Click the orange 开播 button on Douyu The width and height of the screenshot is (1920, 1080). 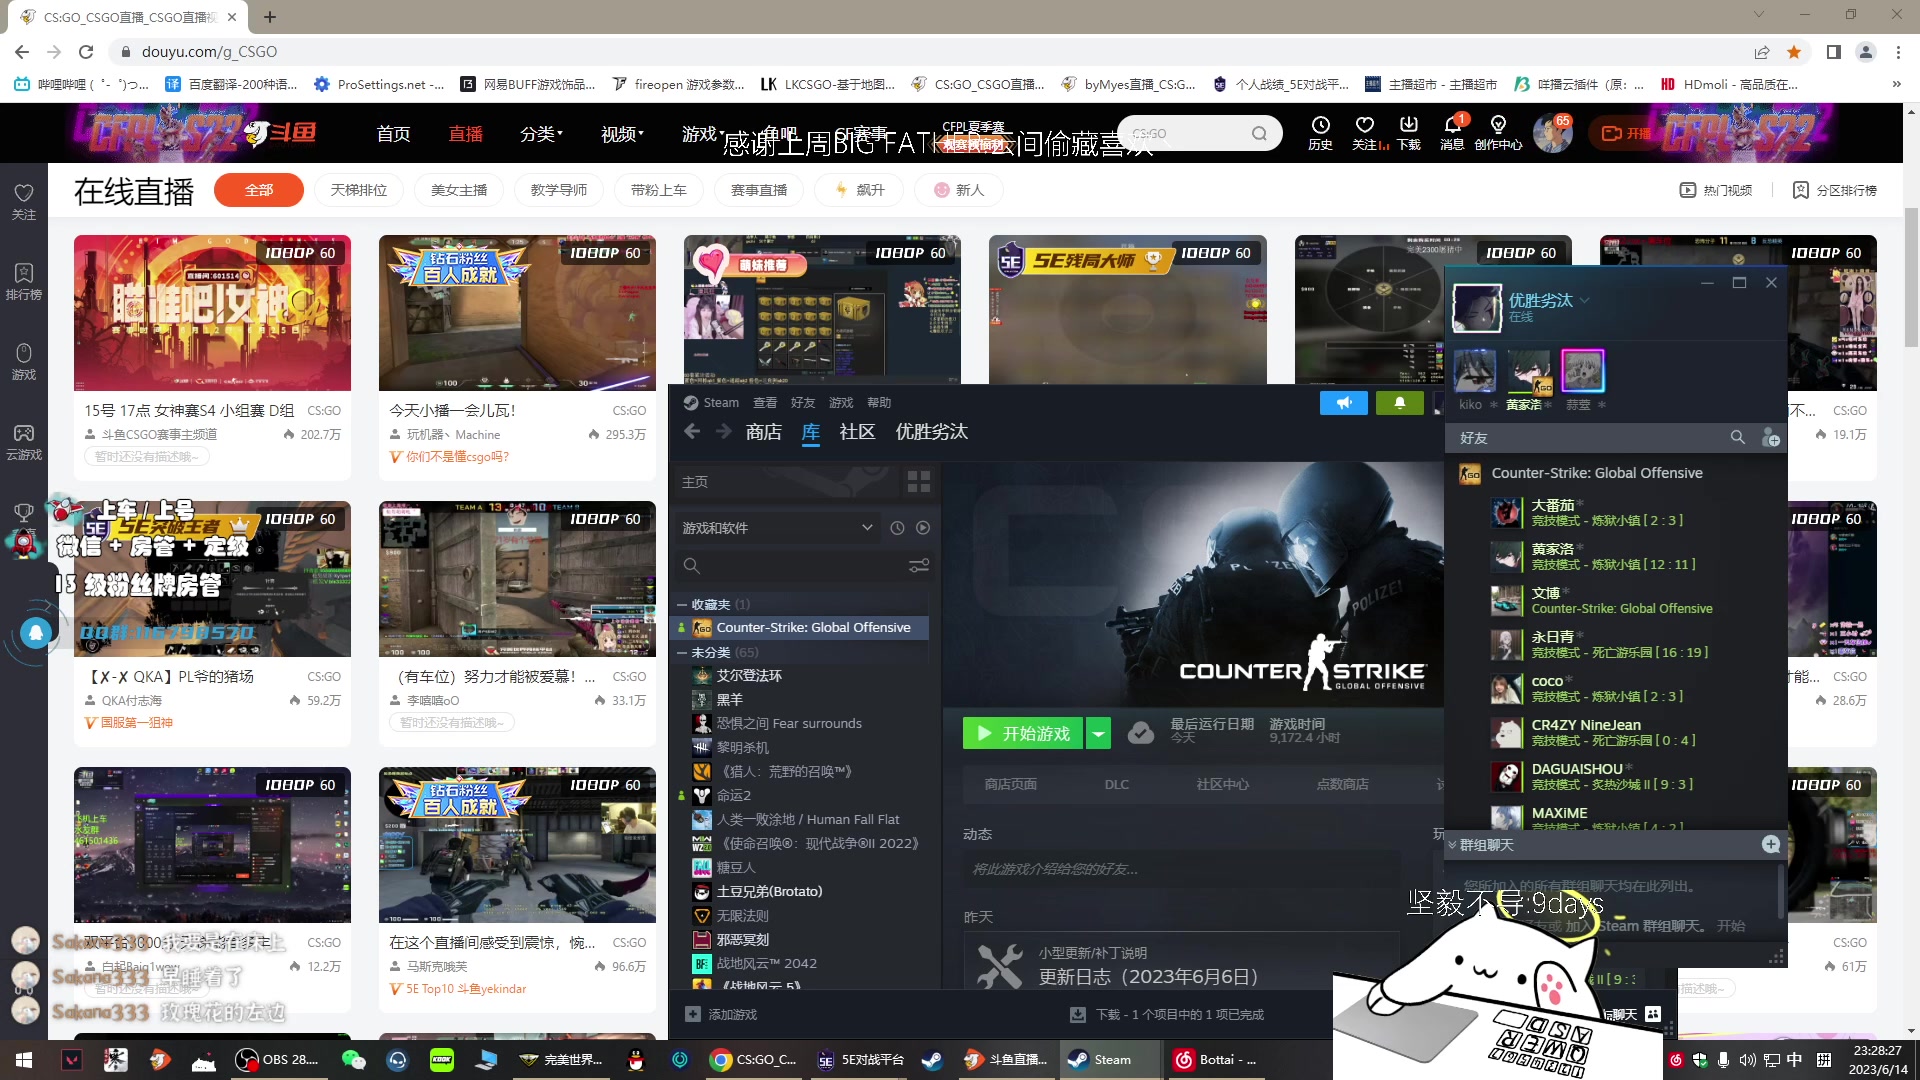click(1626, 133)
